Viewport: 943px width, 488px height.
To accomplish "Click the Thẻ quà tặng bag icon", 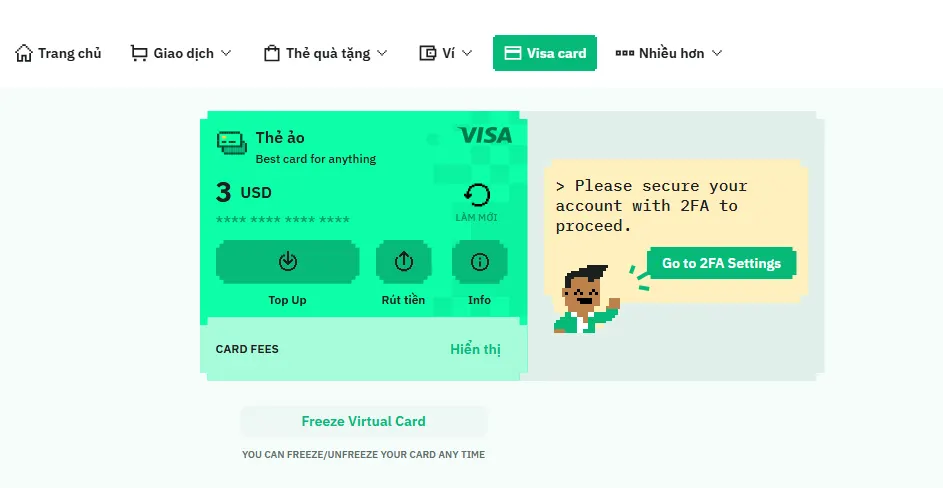I will [x=271, y=53].
